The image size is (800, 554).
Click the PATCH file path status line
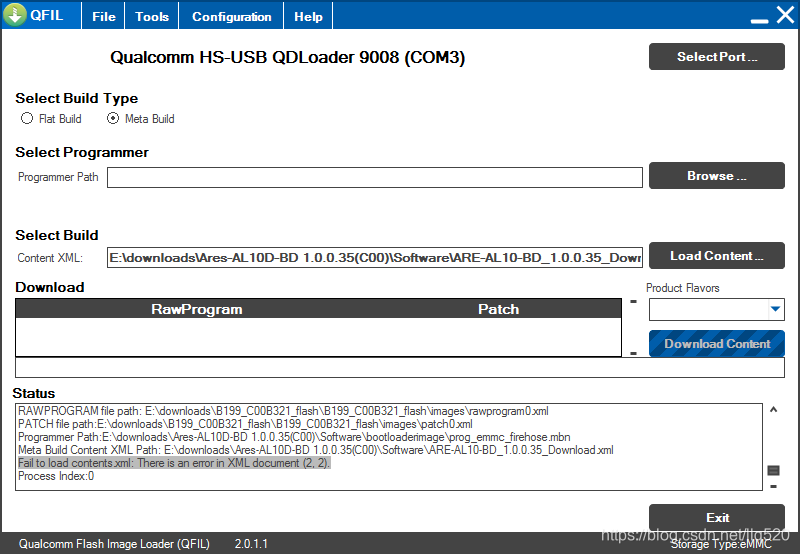(x=245, y=424)
